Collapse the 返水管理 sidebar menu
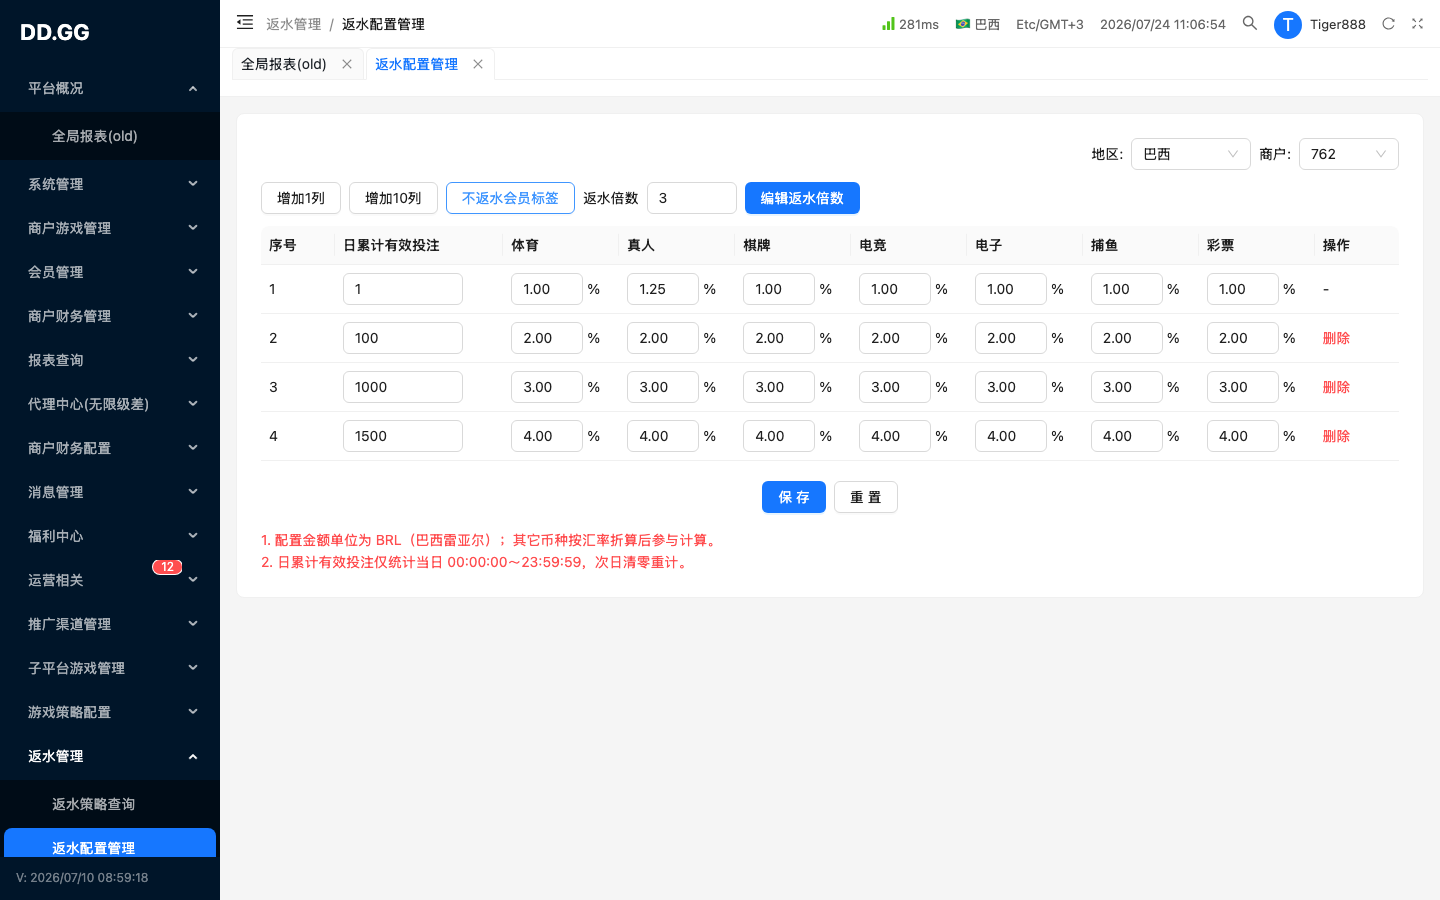Image resolution: width=1440 pixels, height=900 pixels. click(x=110, y=756)
